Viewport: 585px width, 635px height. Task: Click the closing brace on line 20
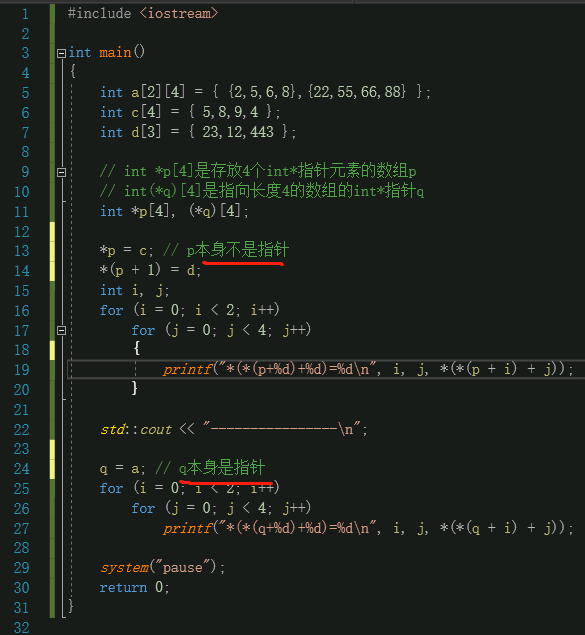135,388
